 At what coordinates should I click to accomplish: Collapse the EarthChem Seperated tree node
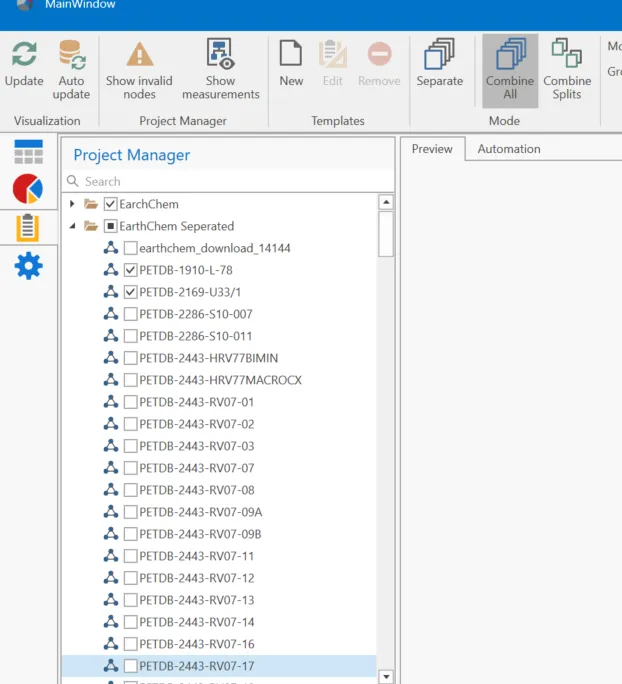tap(72, 226)
